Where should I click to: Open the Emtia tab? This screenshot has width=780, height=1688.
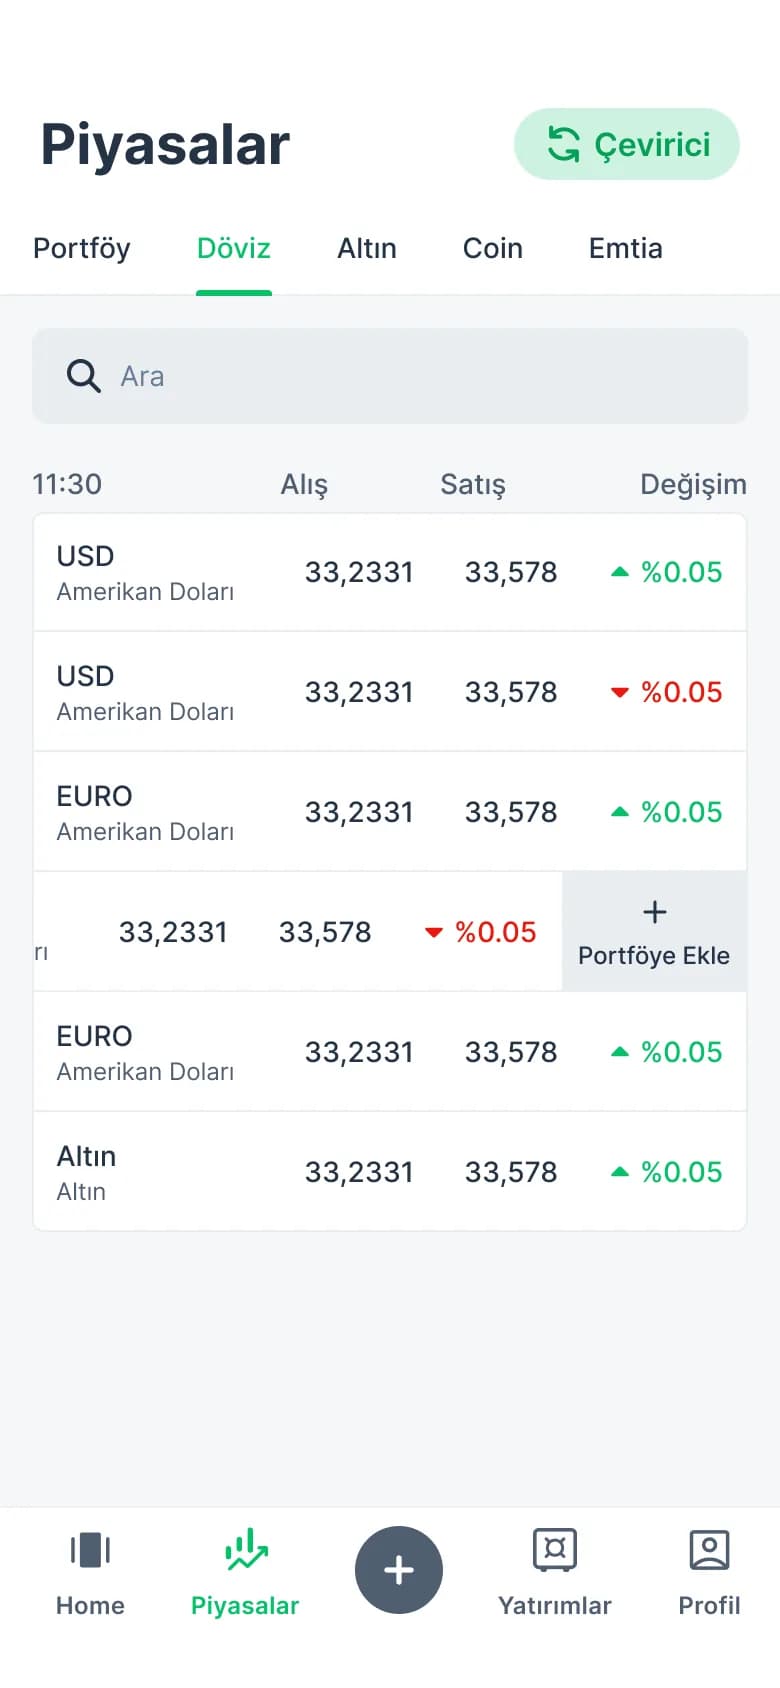[626, 248]
